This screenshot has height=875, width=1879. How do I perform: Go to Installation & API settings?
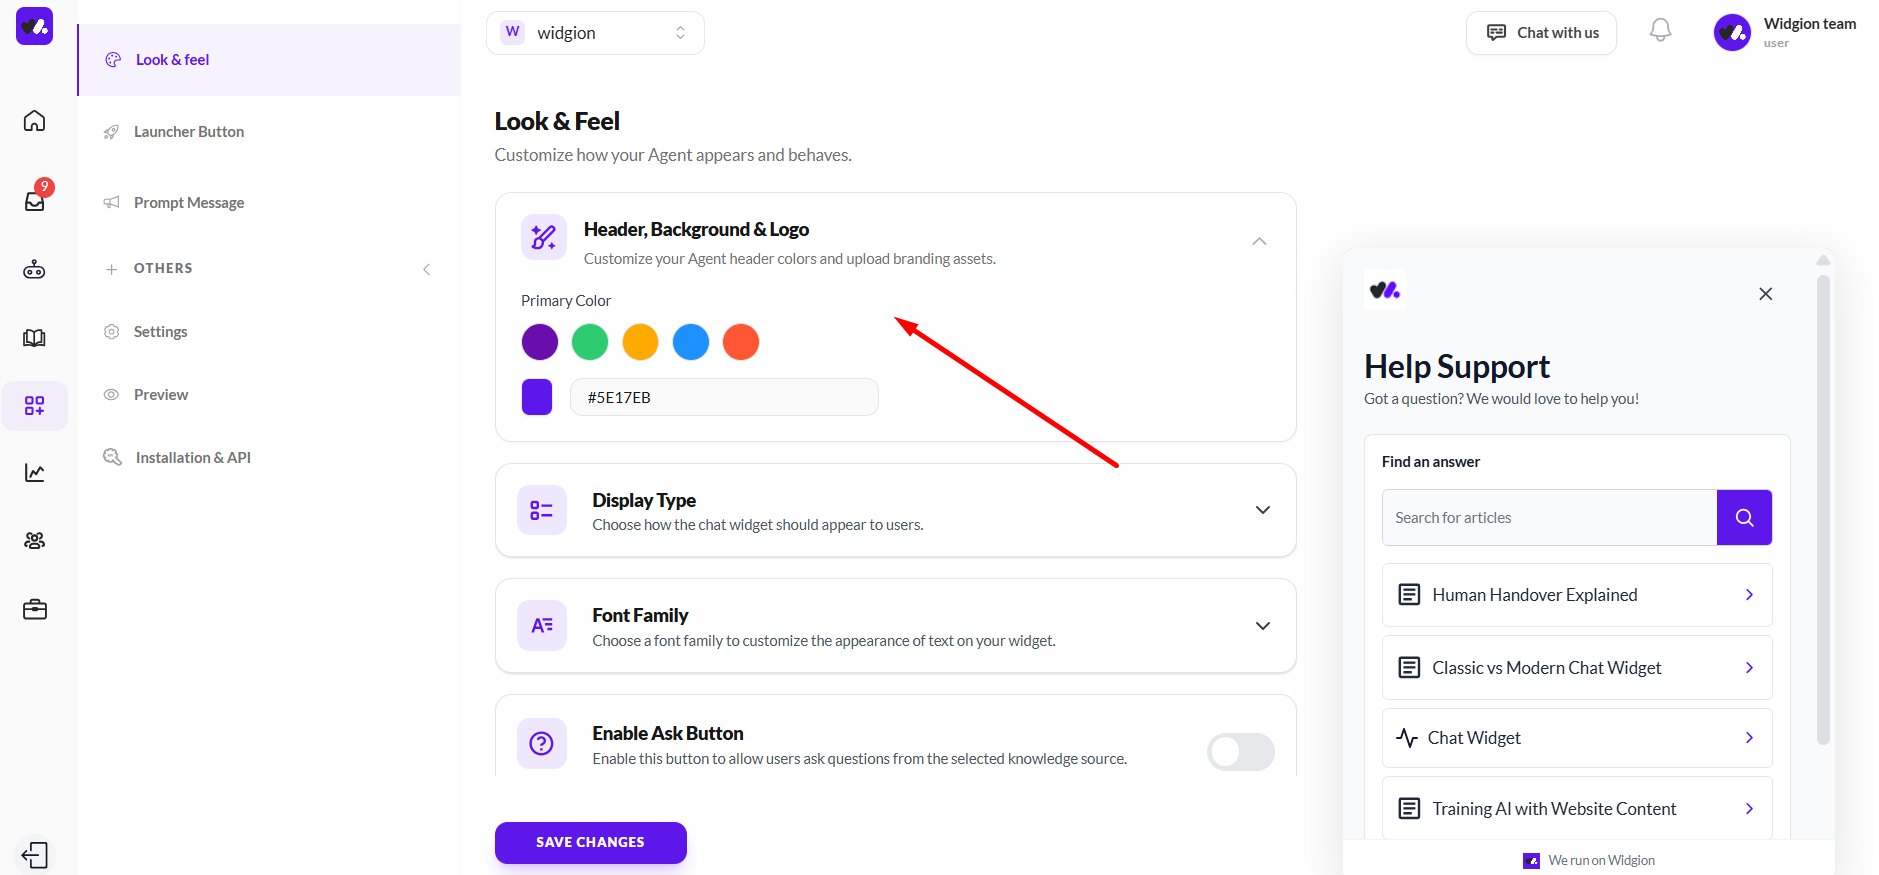(193, 458)
